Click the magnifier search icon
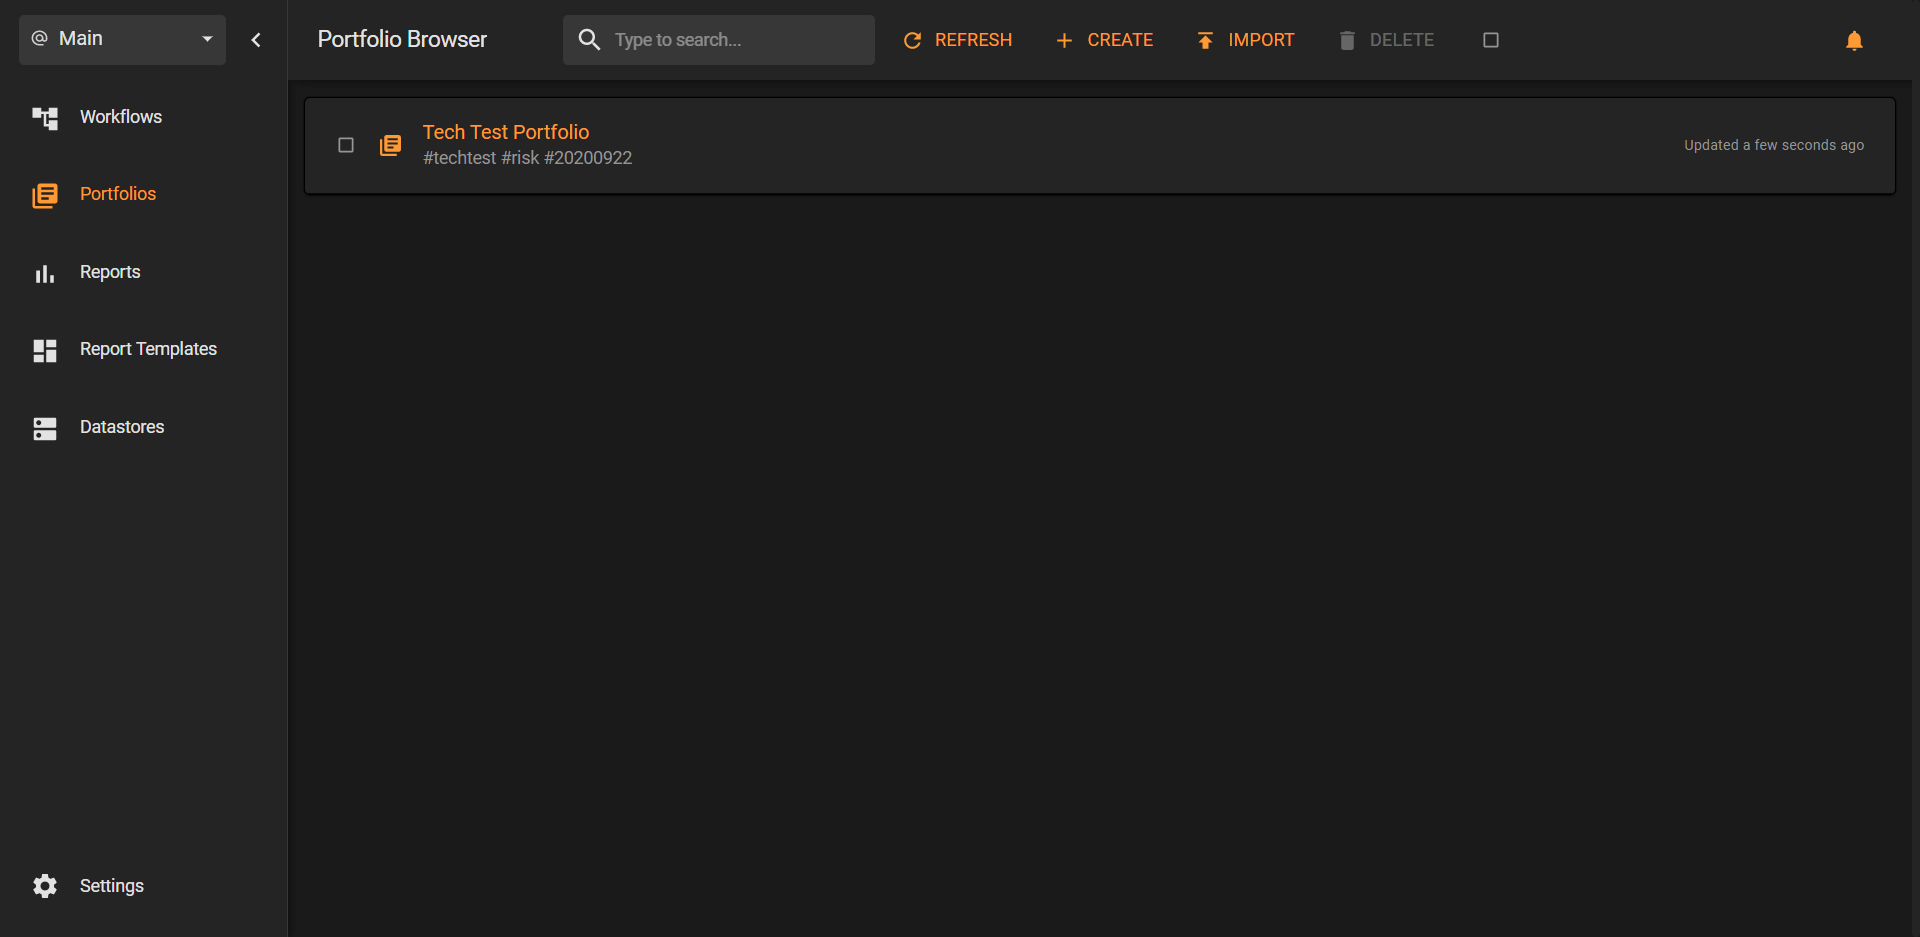Viewport: 1920px width, 937px height. 589,40
